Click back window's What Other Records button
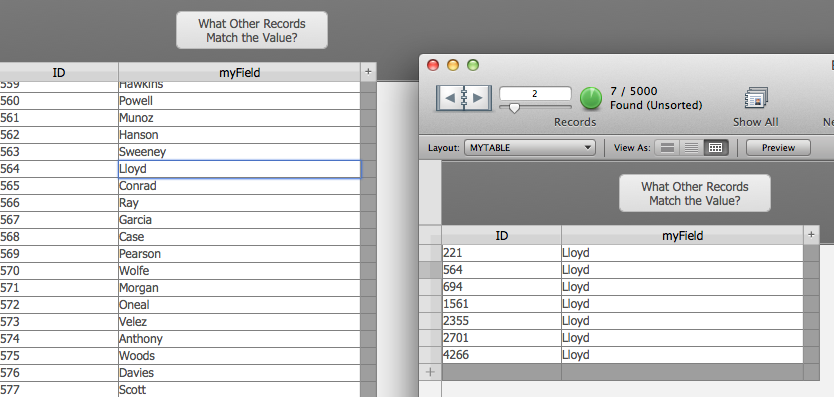The image size is (834, 397). tap(252, 30)
